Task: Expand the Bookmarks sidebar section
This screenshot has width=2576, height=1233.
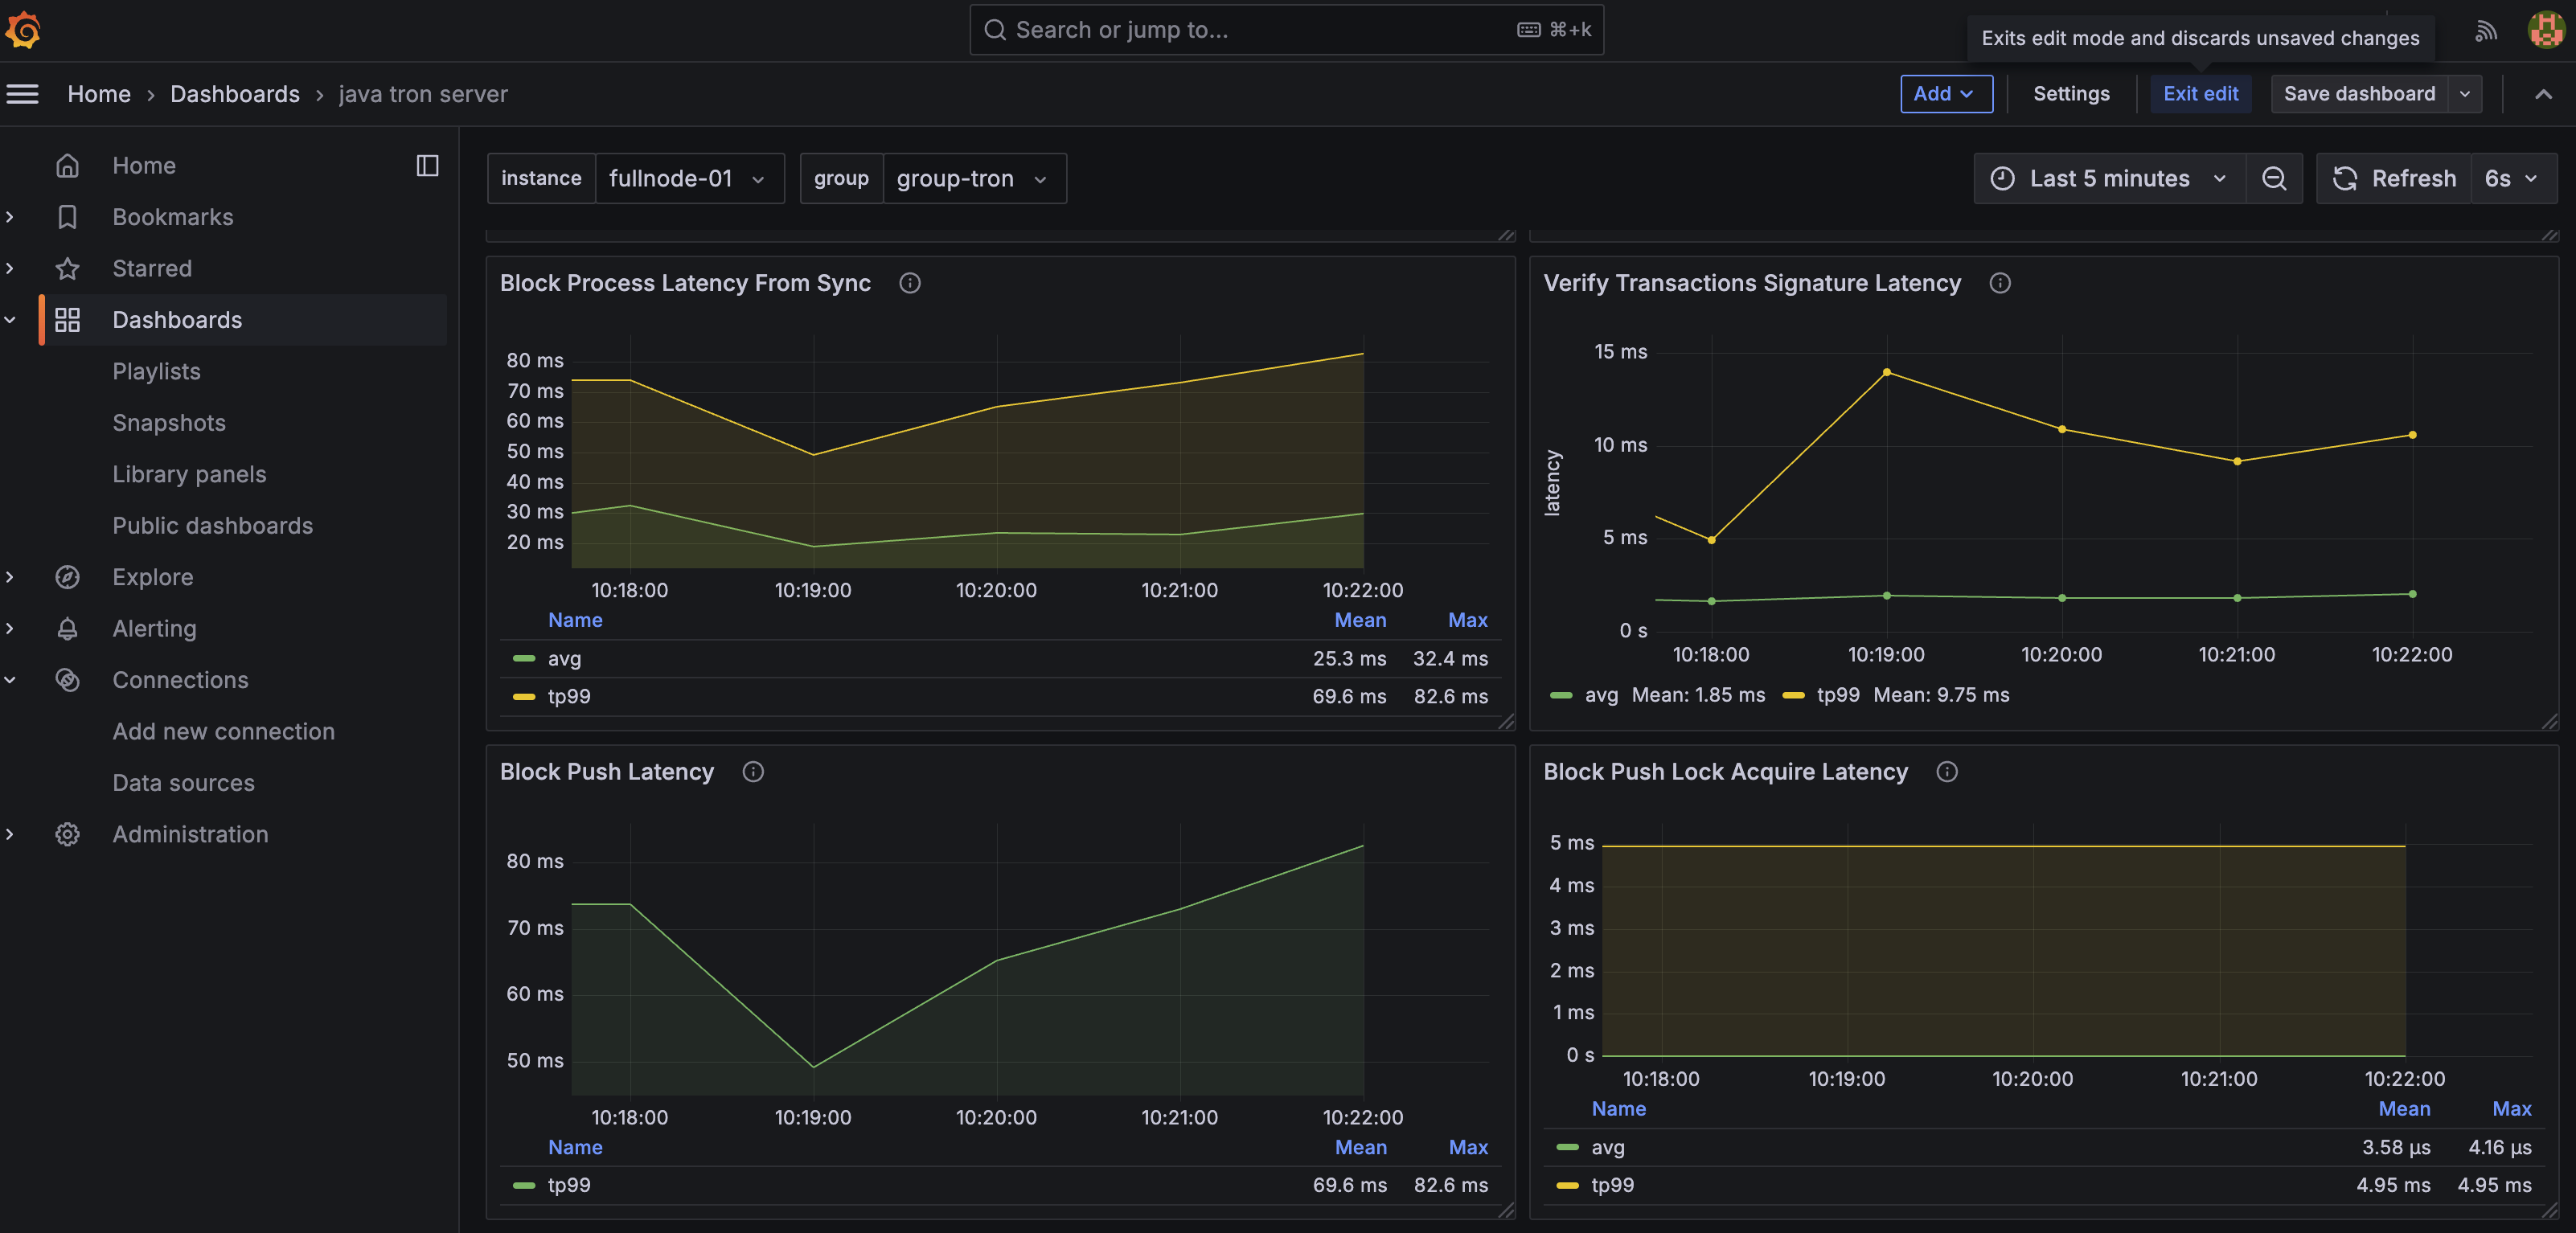Action: (x=10, y=217)
